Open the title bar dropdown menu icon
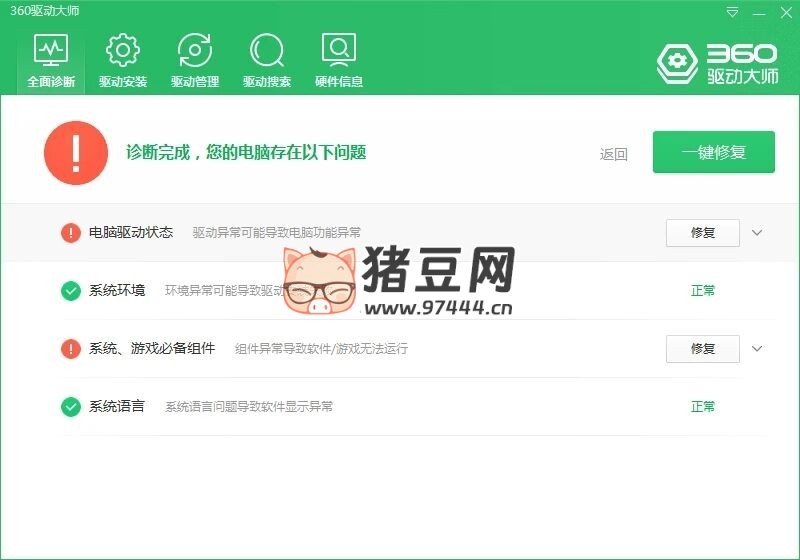The width and height of the screenshot is (800, 560). 733,13
